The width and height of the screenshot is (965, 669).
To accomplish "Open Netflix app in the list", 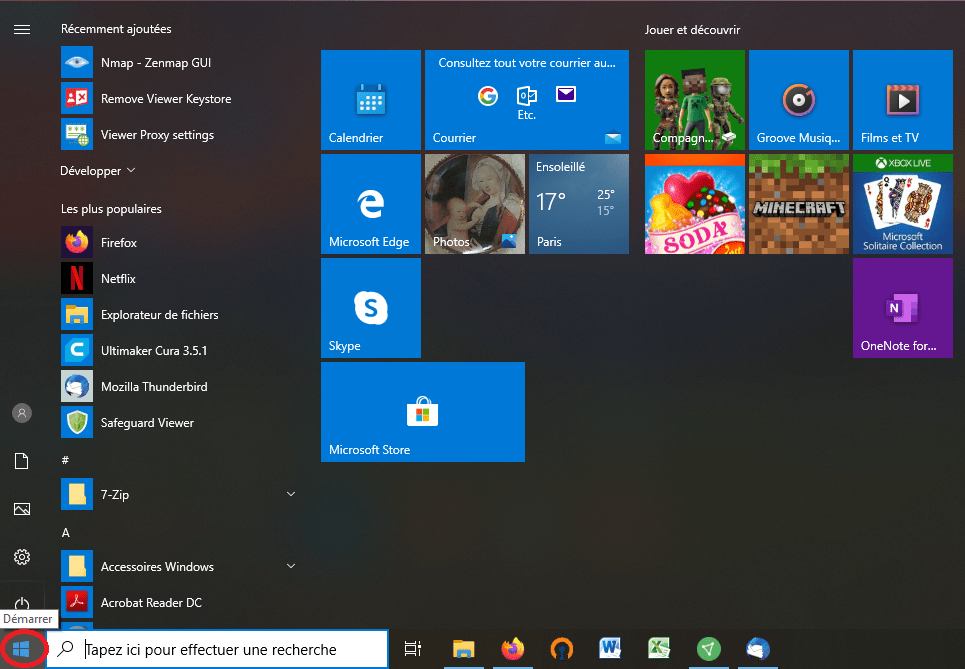I will coord(178,279).
